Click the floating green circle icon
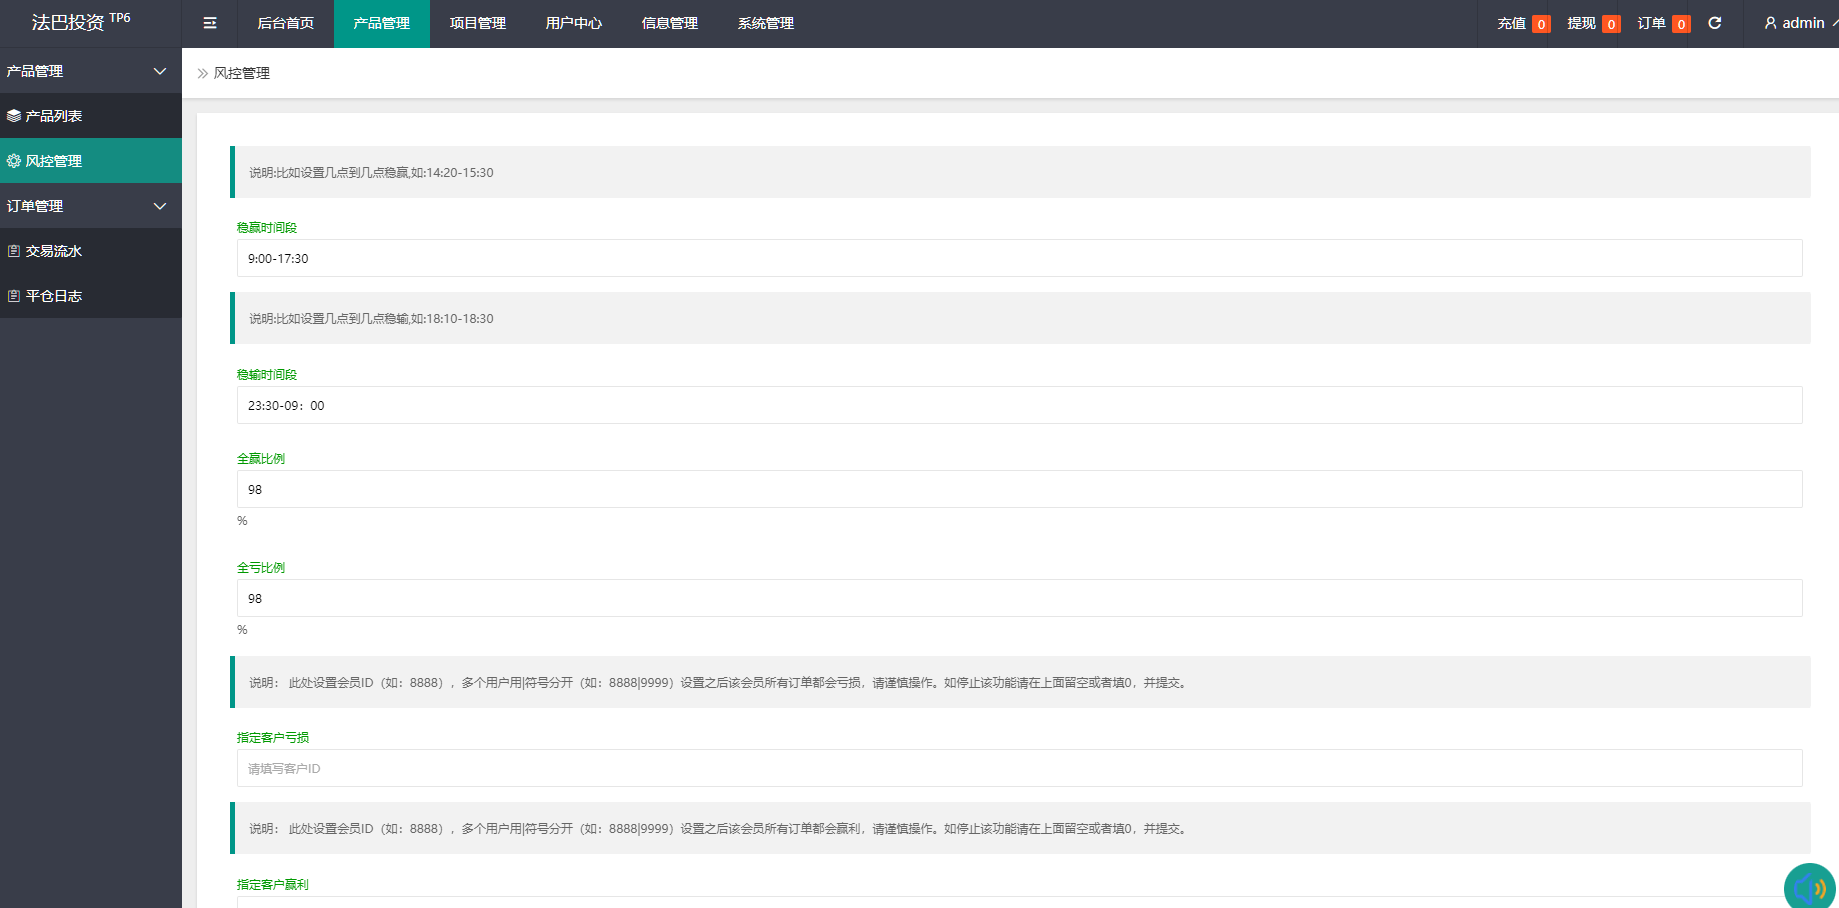 [x=1809, y=887]
